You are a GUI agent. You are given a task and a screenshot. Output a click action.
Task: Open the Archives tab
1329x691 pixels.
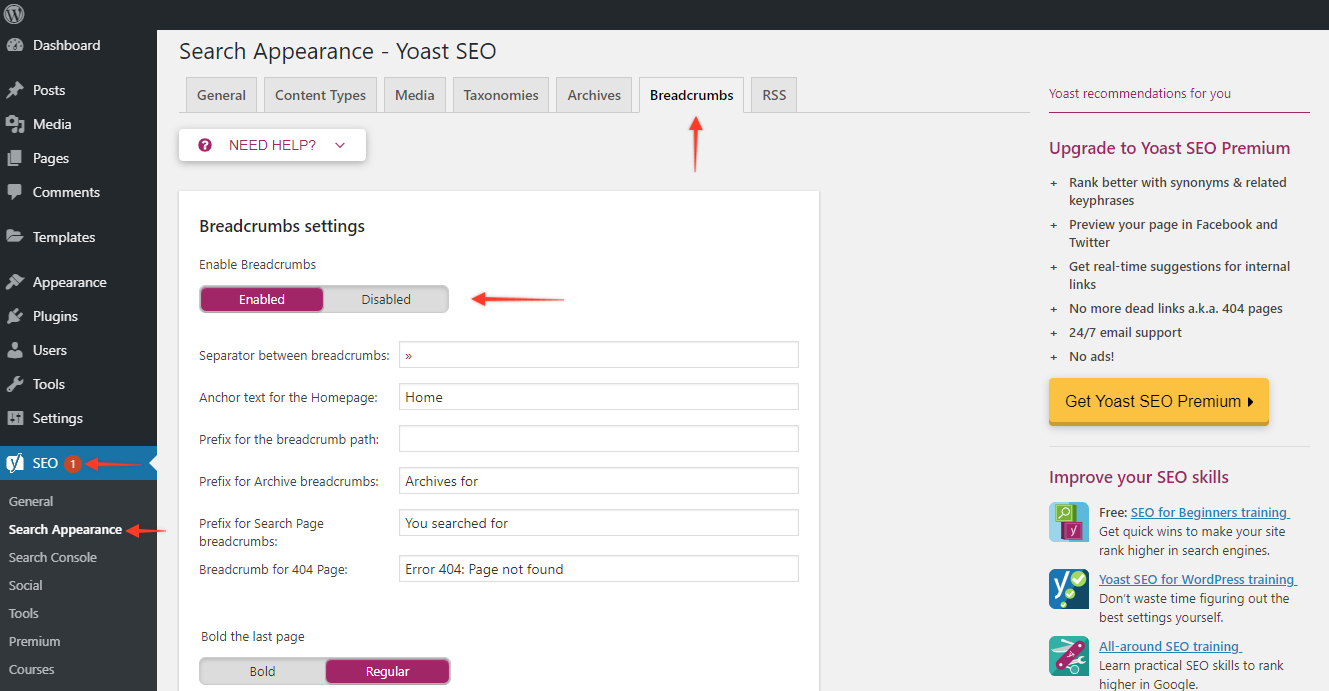click(x=593, y=94)
